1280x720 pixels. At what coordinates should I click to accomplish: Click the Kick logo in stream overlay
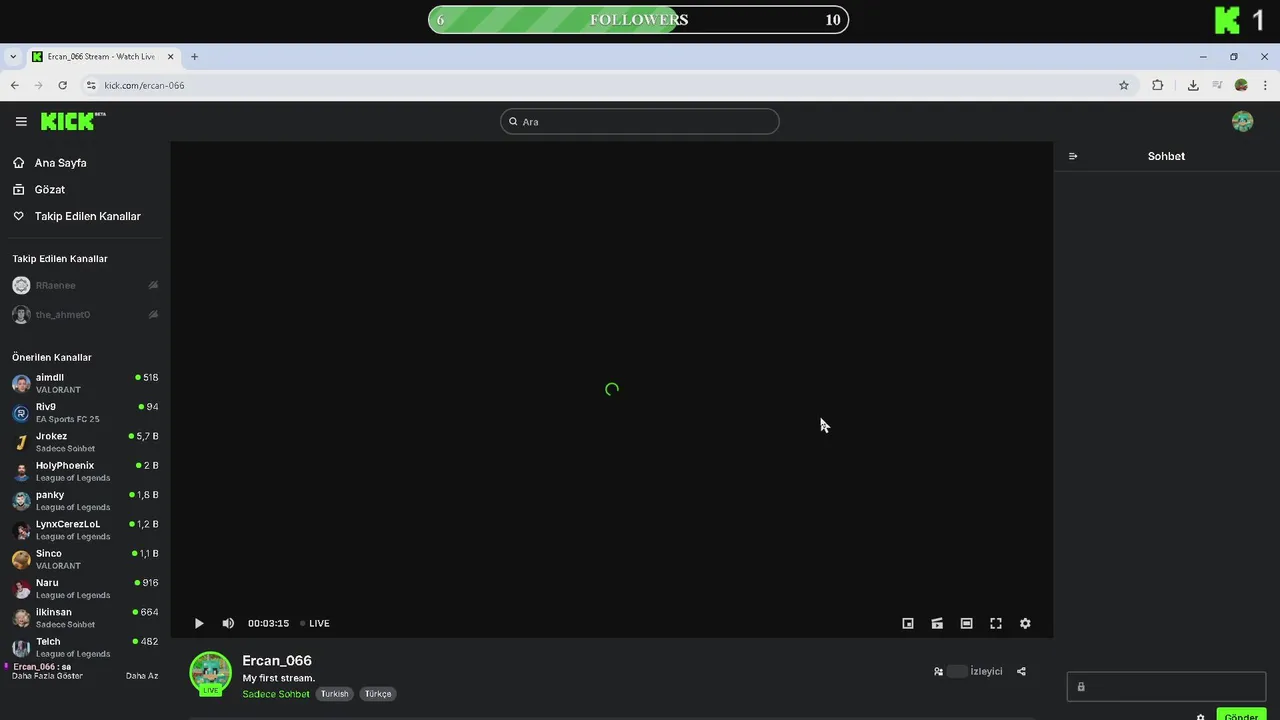click(x=1227, y=20)
